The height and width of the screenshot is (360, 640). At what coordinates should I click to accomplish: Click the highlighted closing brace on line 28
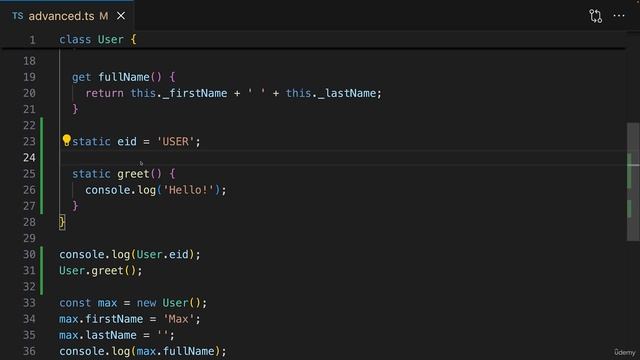point(62,222)
